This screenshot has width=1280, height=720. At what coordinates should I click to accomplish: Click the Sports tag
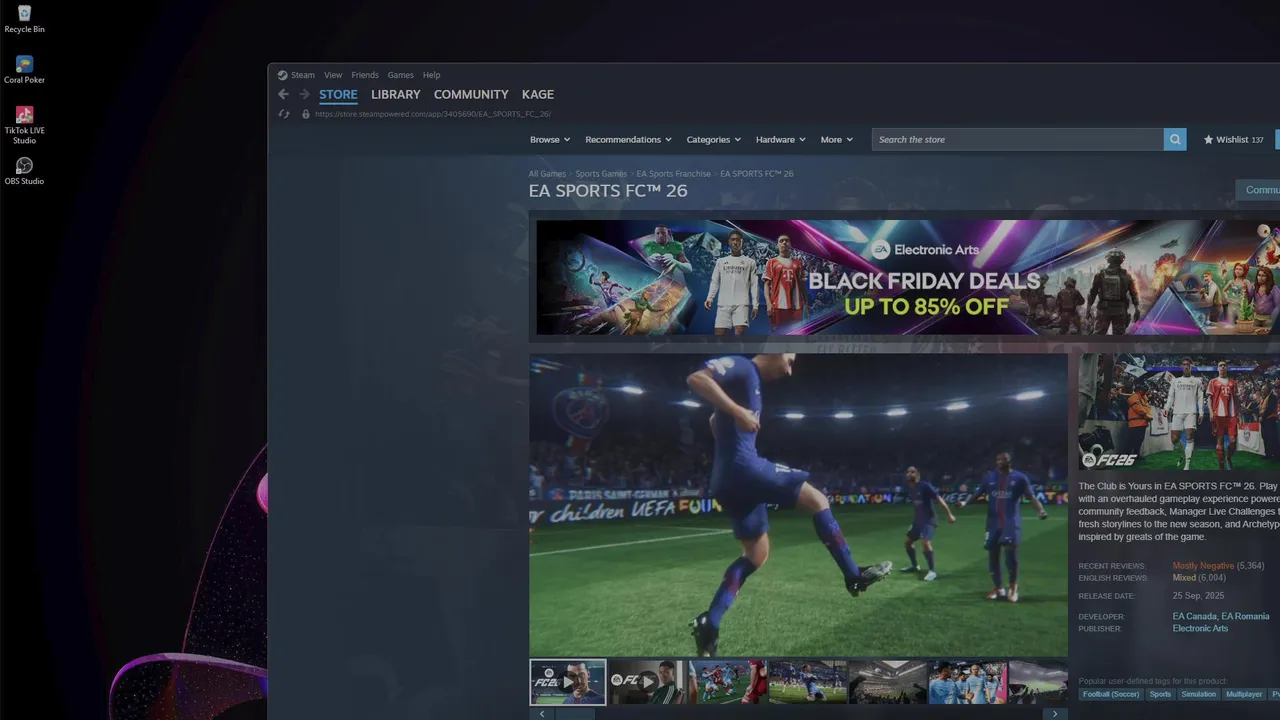pos(1160,694)
